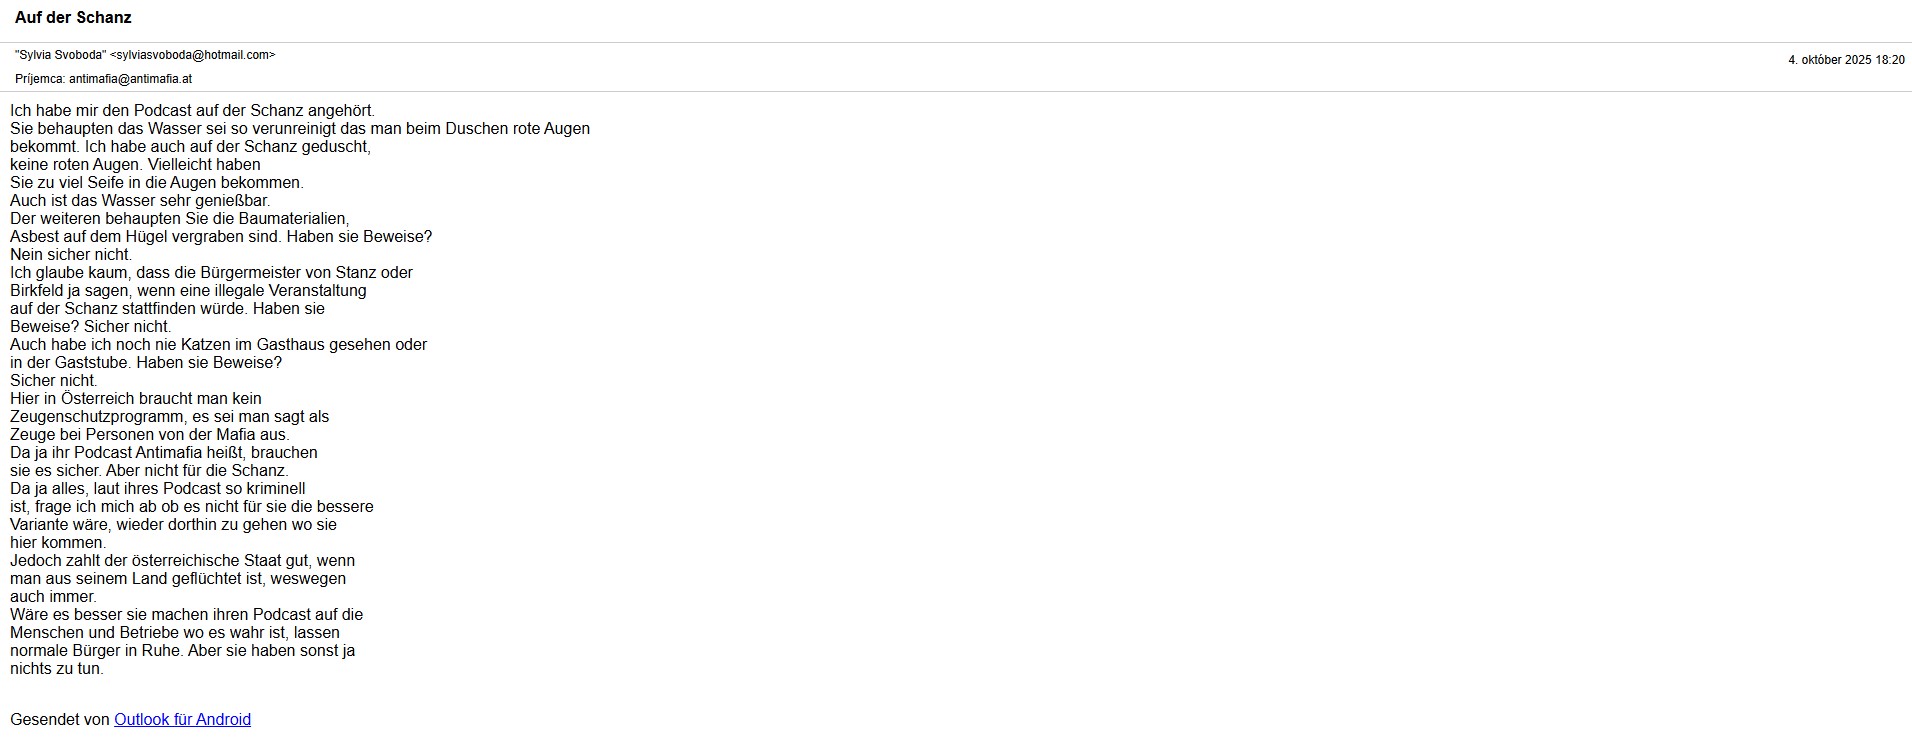Open the "Outlook für Android" link
The image size is (1912, 746).
(182, 720)
